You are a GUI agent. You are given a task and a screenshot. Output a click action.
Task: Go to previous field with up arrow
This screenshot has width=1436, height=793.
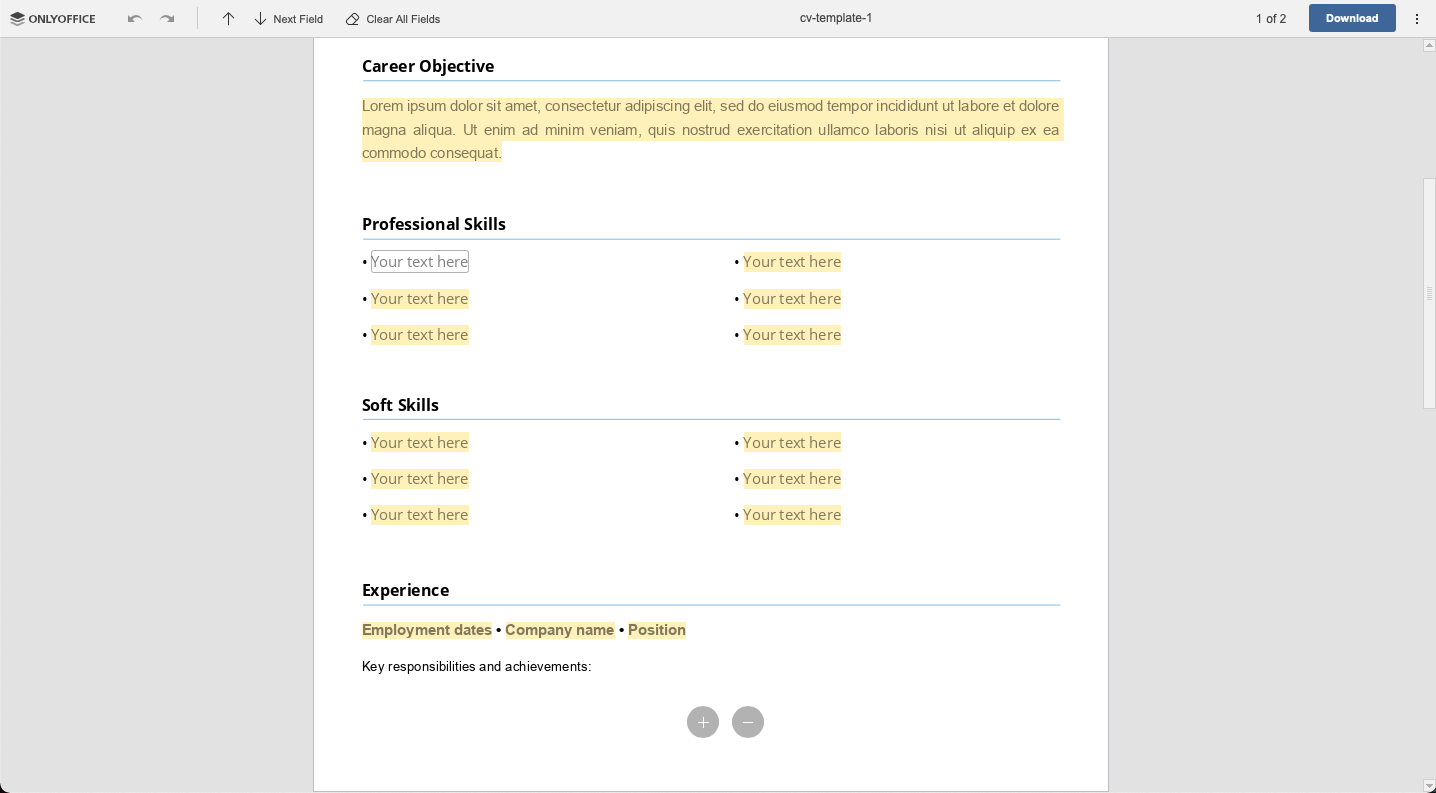point(228,19)
